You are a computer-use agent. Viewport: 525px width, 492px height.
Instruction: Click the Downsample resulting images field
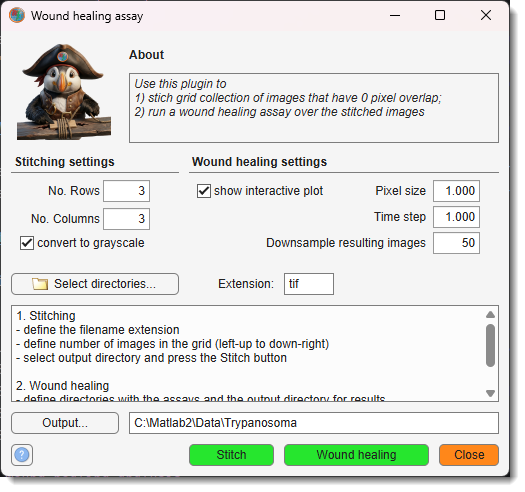456,243
